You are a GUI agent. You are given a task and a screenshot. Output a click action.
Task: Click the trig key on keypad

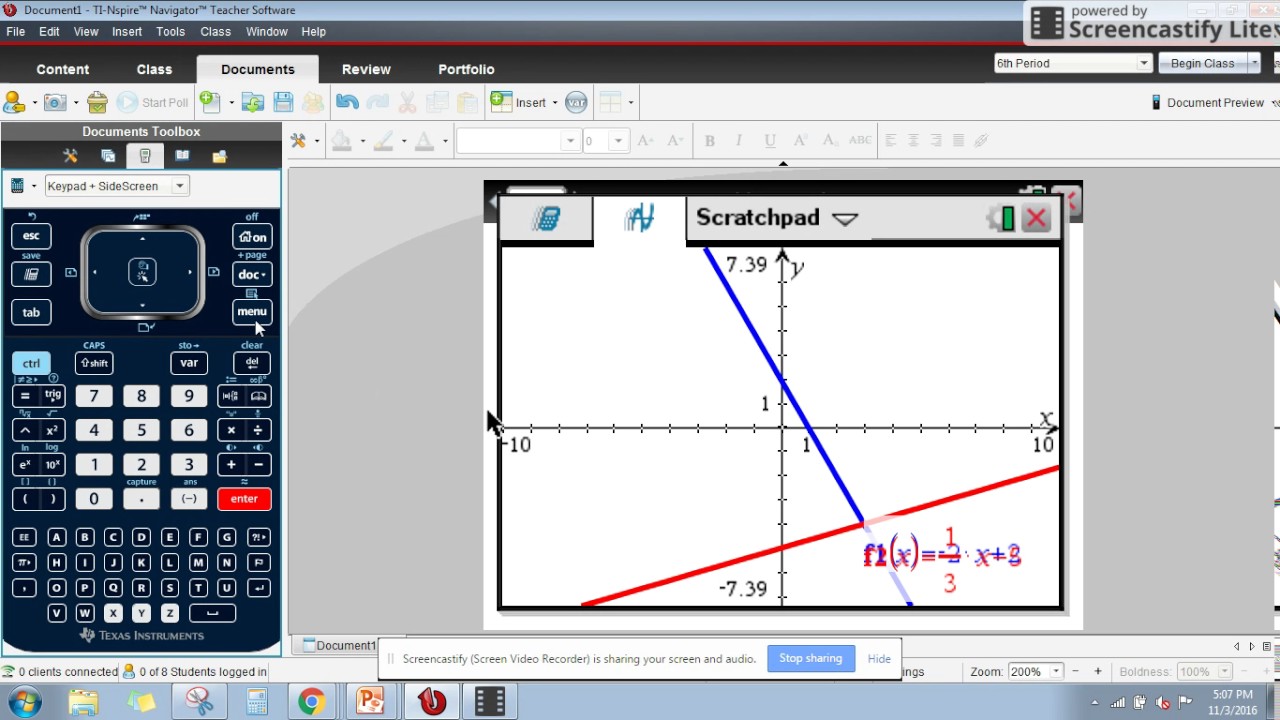pyautogui.click(x=53, y=396)
